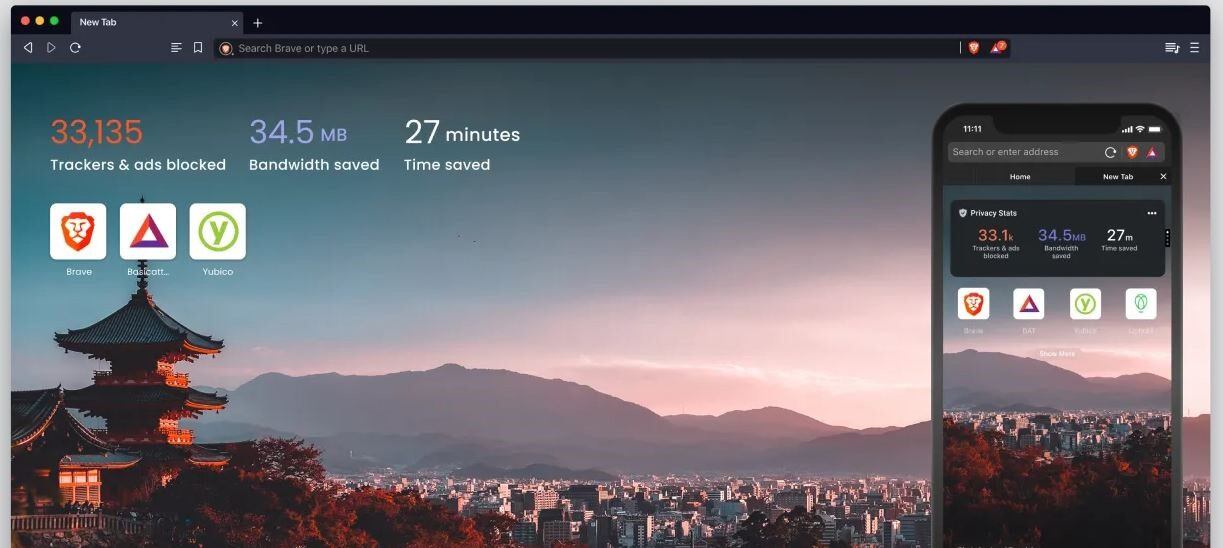Click the Brave Shields lion icon in desktop toolbar
The height and width of the screenshot is (548, 1223).
pos(973,48)
